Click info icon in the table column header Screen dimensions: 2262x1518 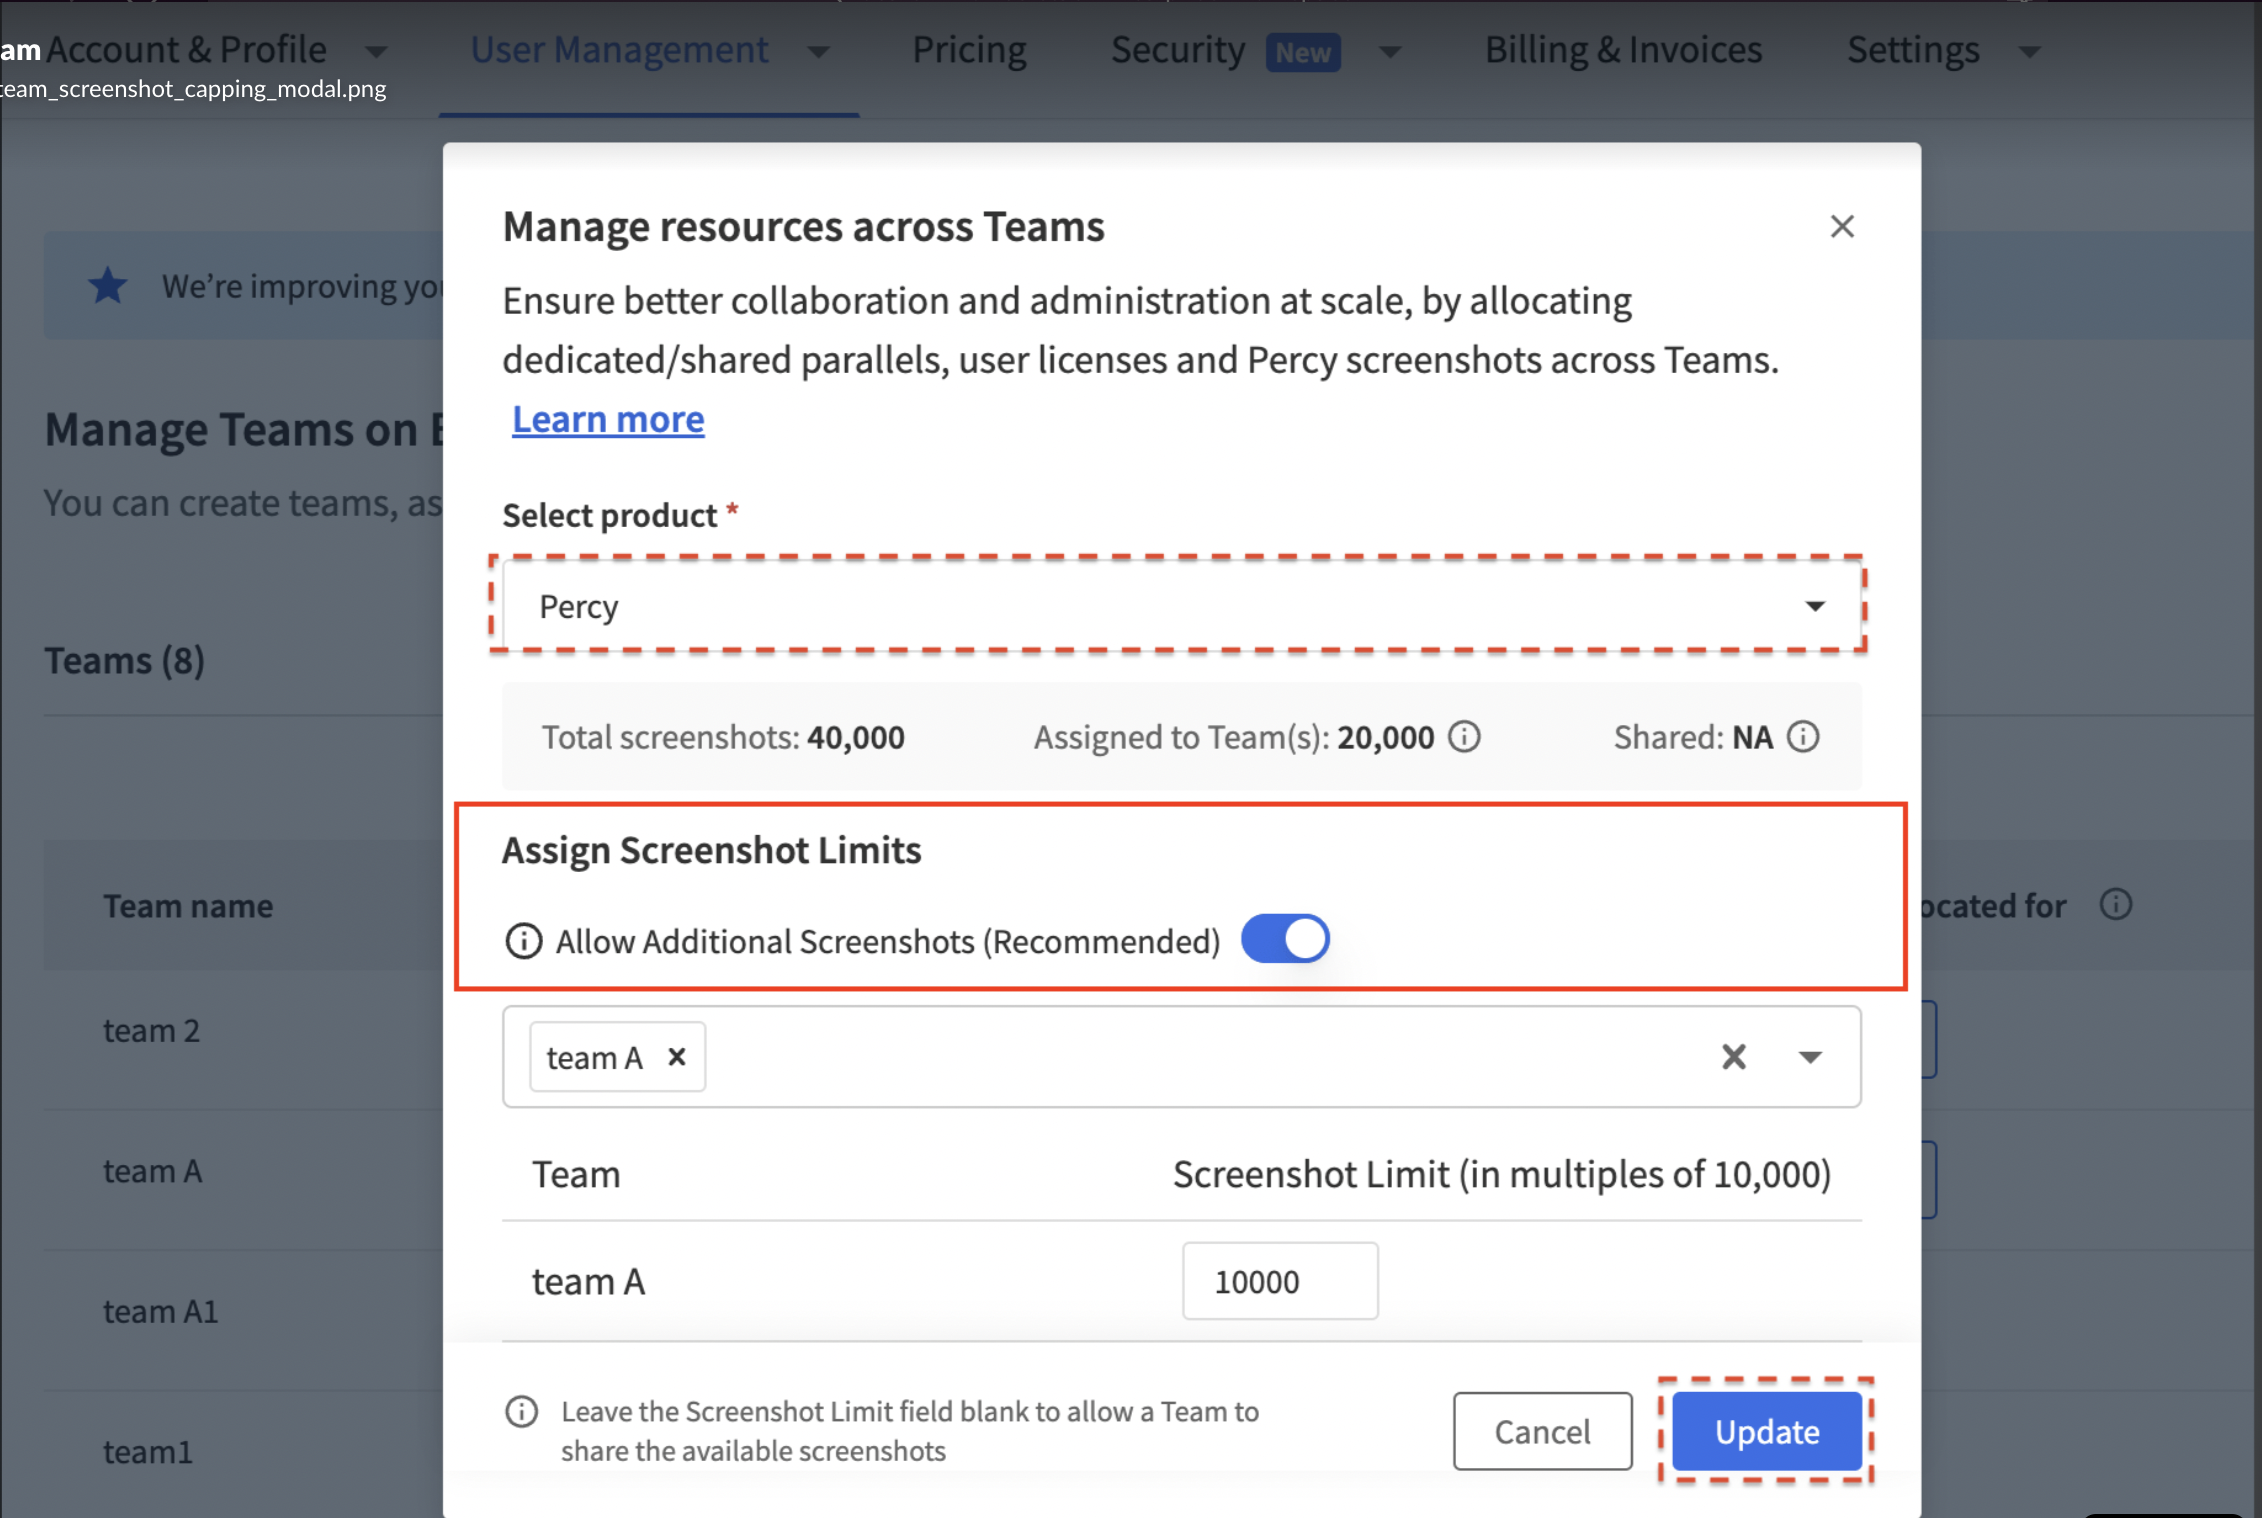click(2115, 905)
